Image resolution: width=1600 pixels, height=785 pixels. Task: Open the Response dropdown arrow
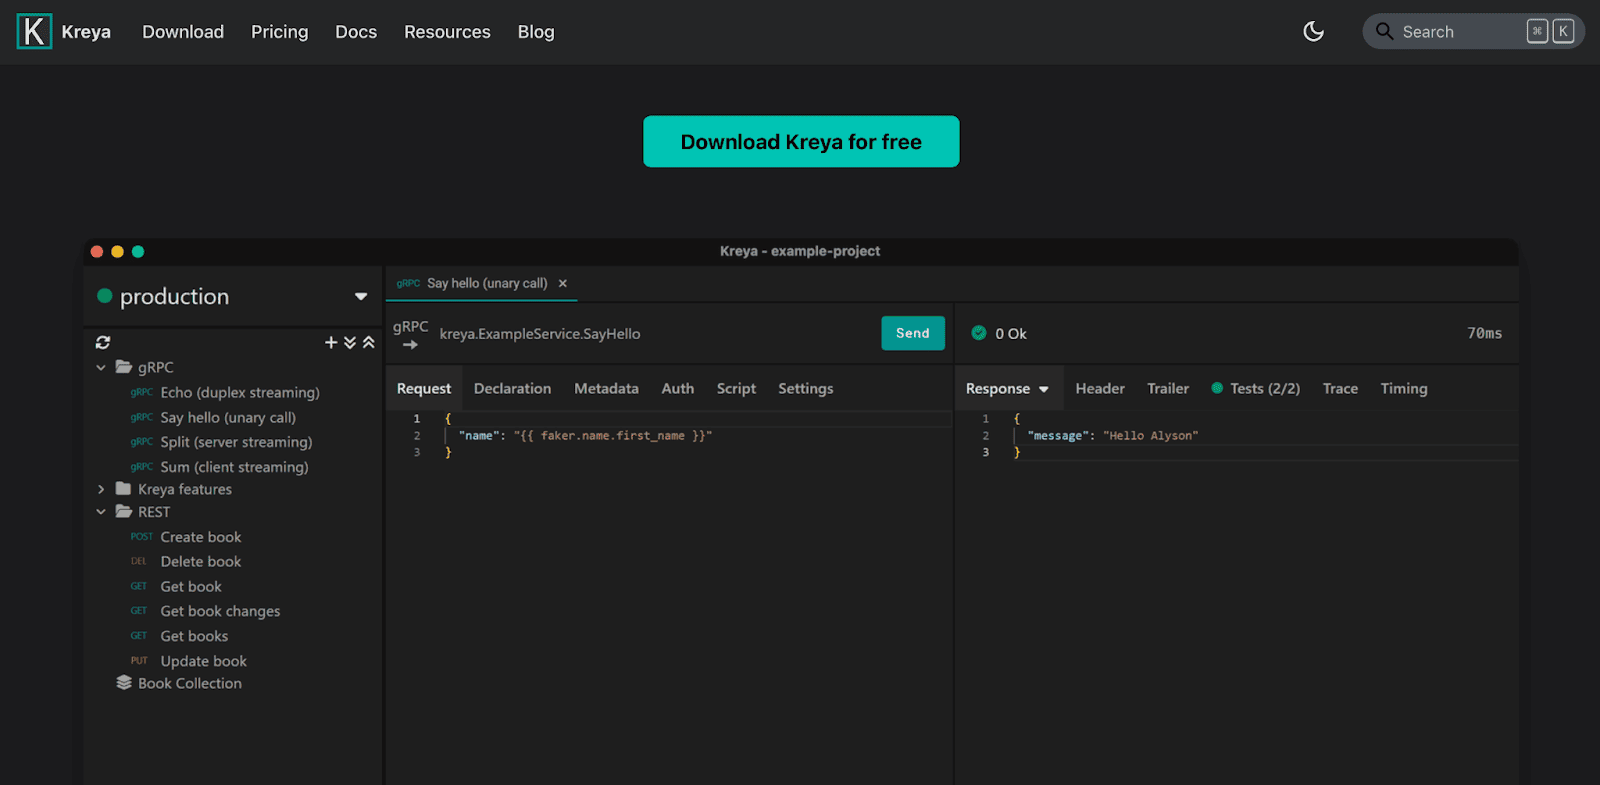pos(1044,390)
